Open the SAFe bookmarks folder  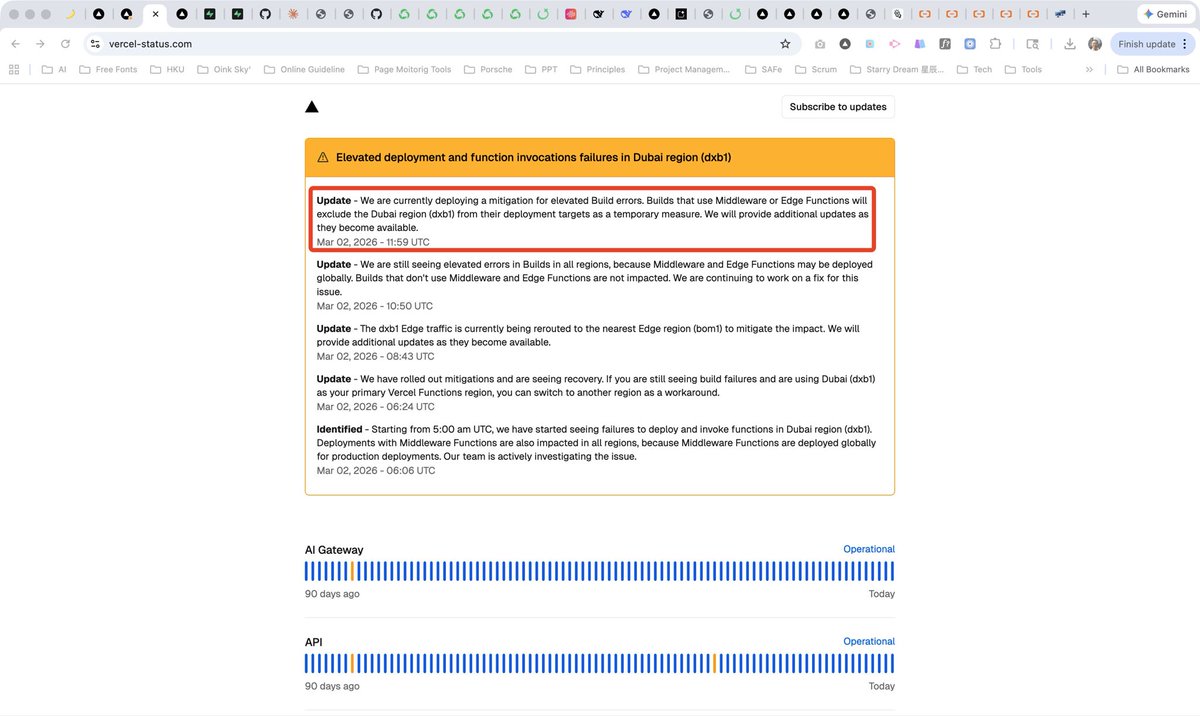[x=762, y=69]
